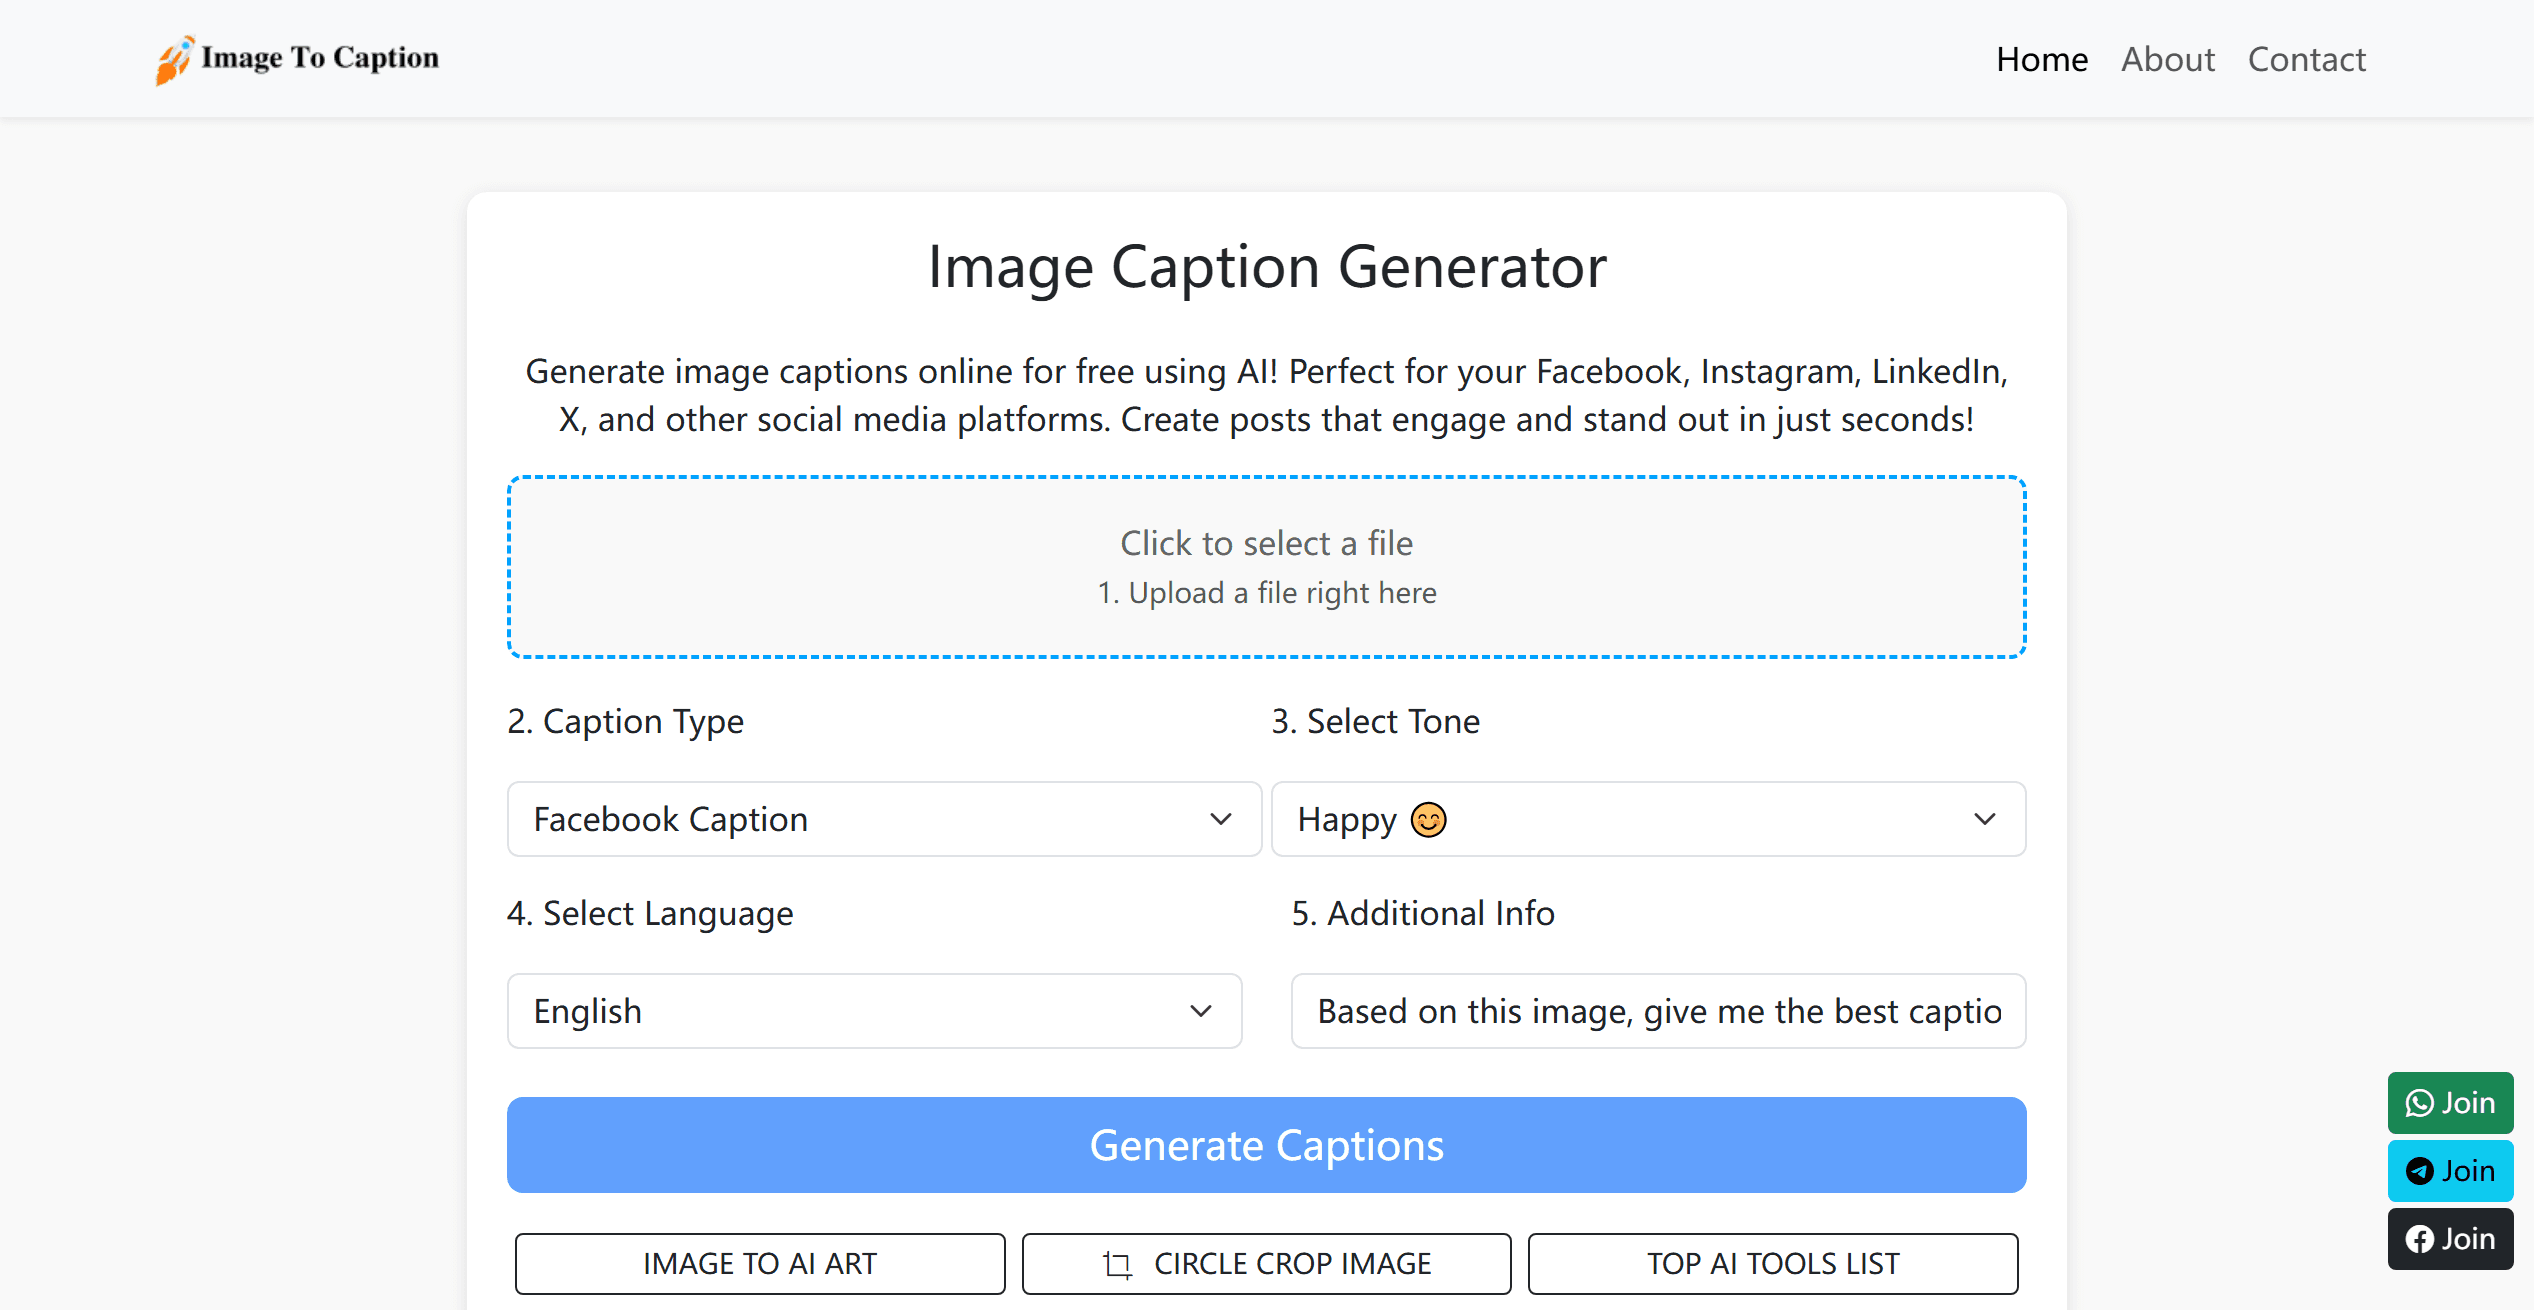
Task: Focus the Additional Info text field
Action: (1657, 1011)
